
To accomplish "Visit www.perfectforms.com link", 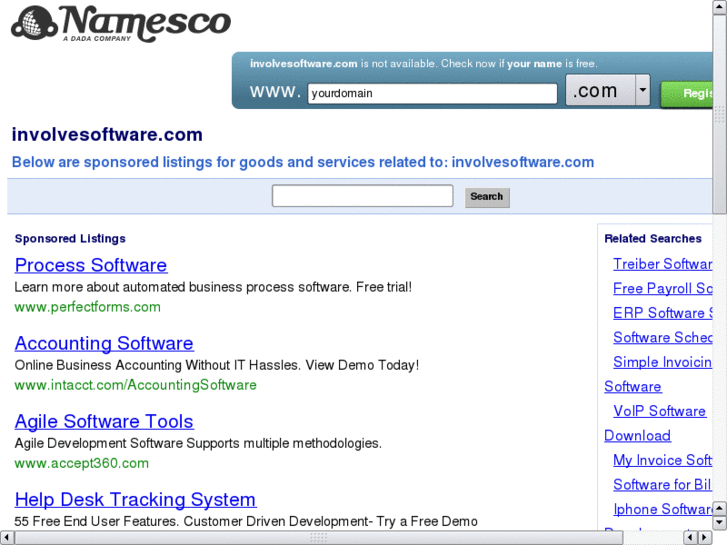I will click(x=88, y=307).
